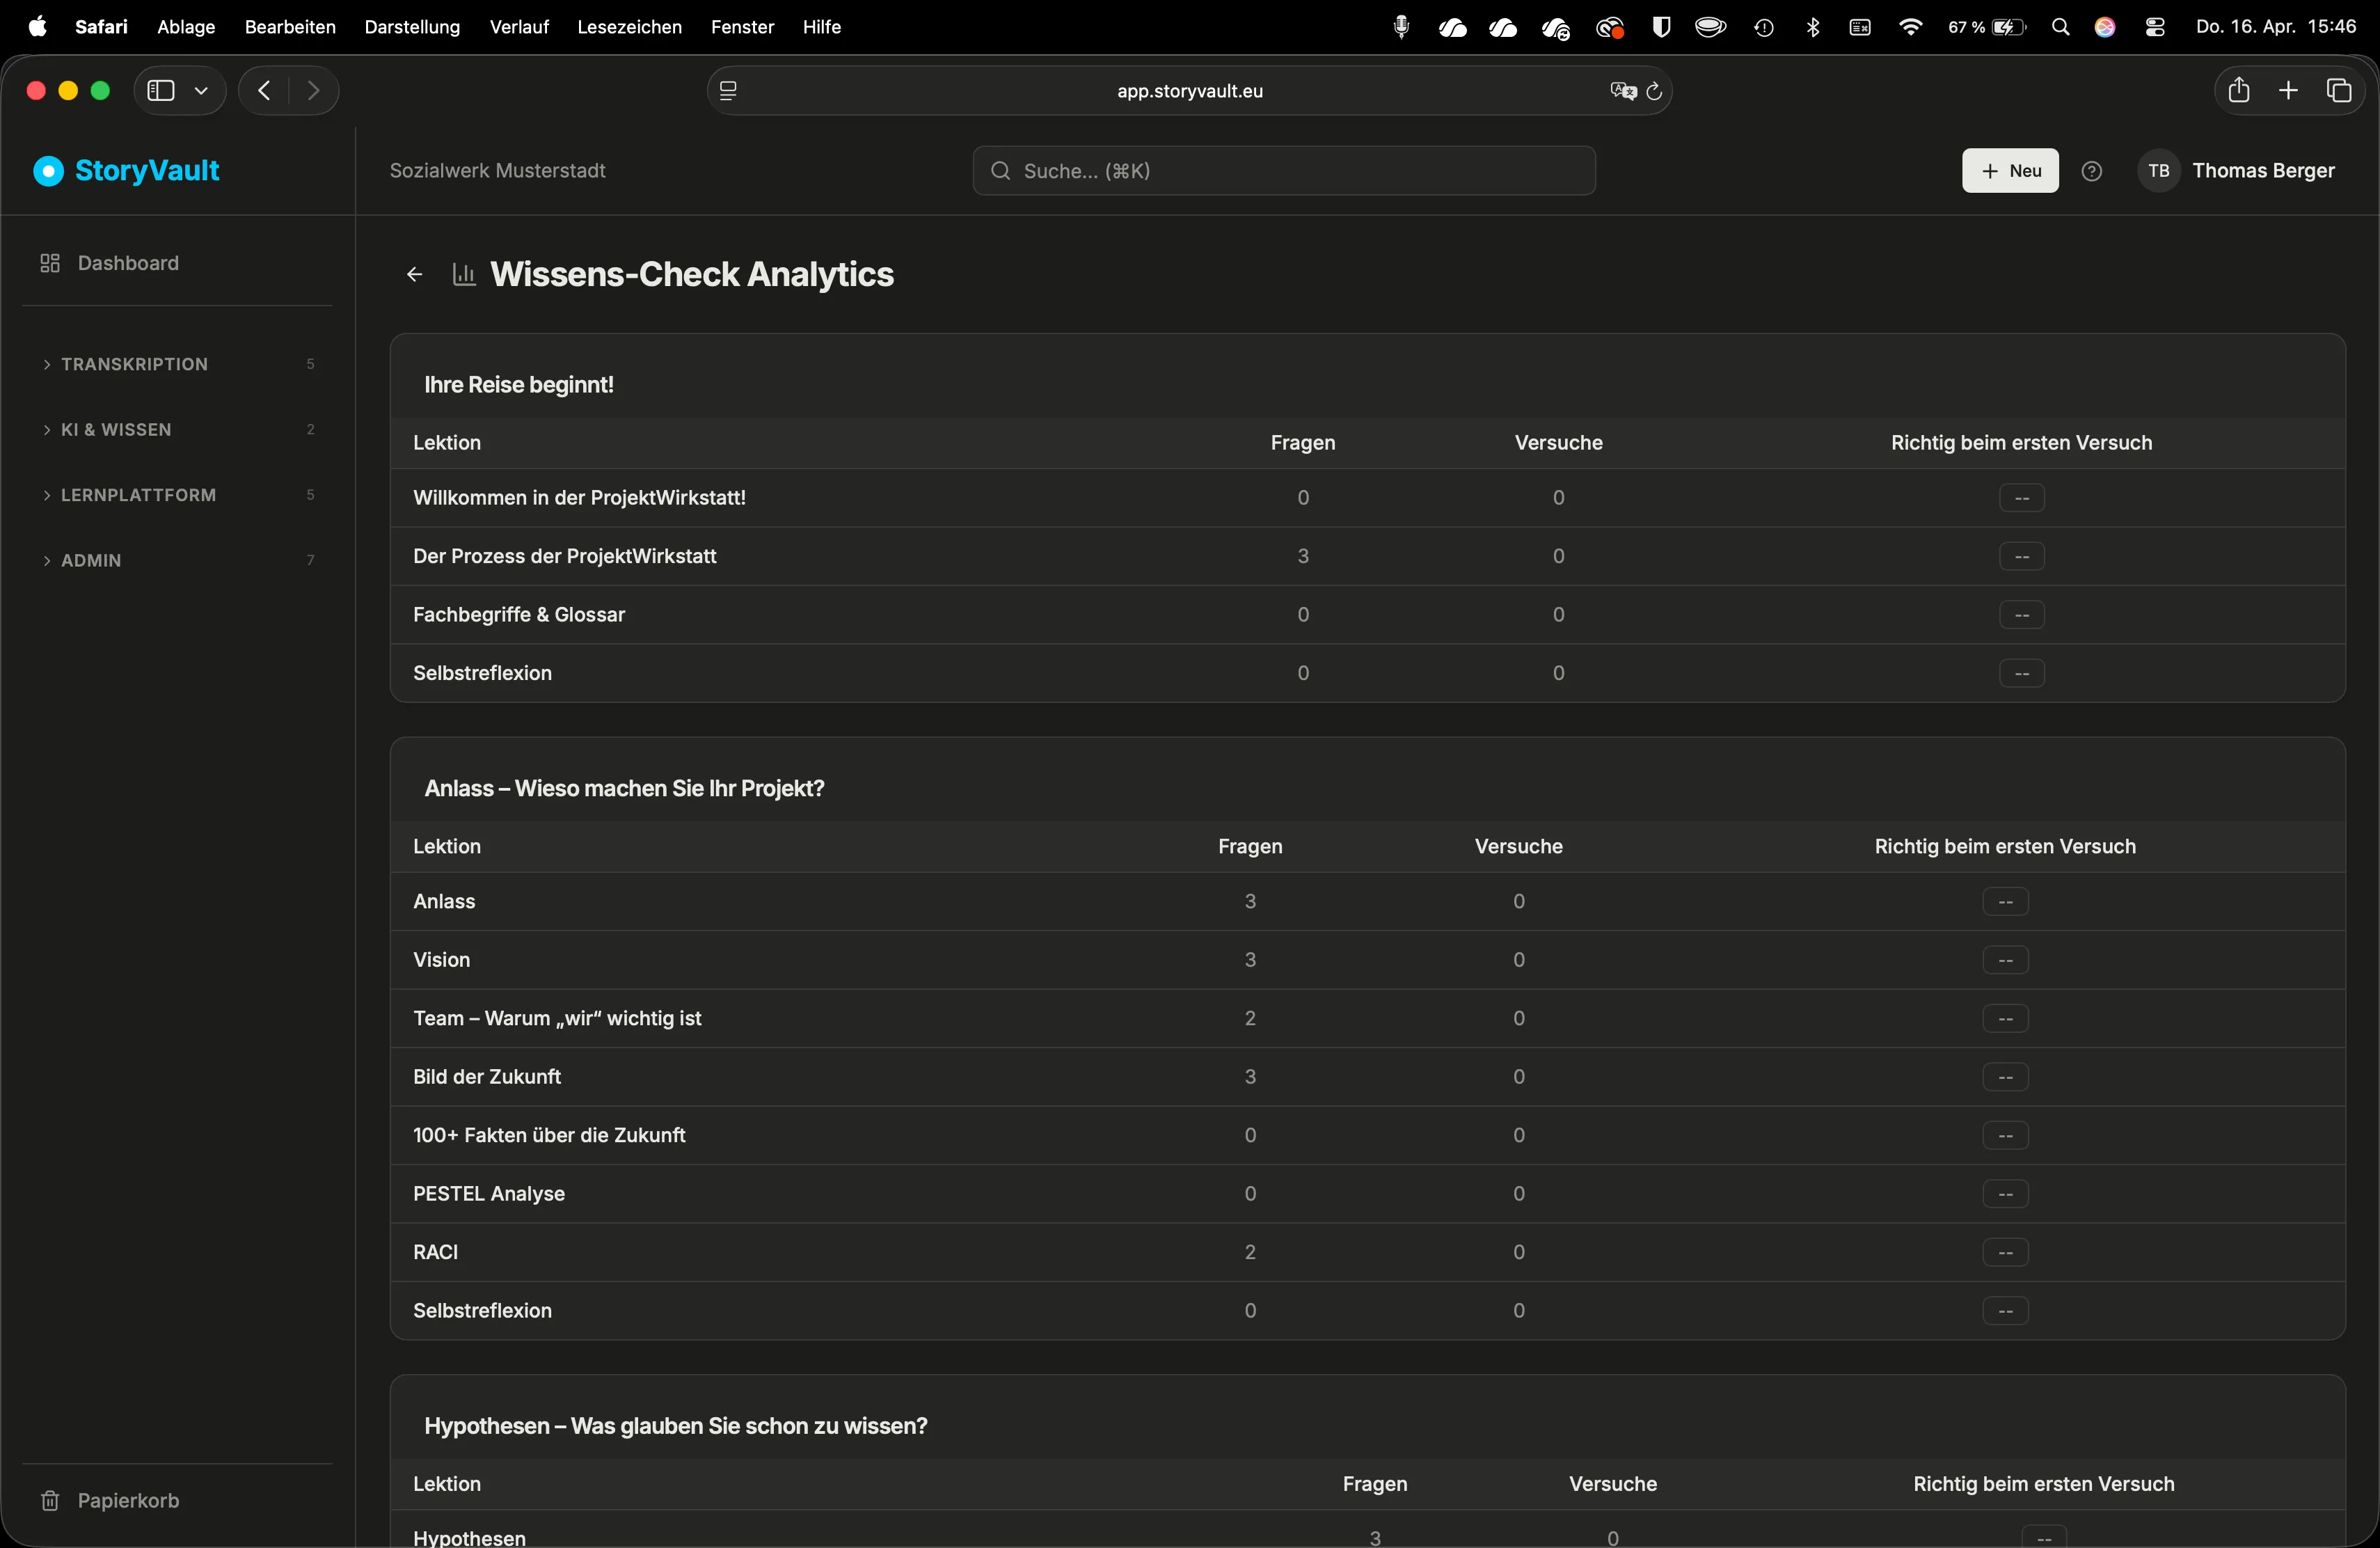Click the 'Ihre Reise beginnt!' section heading

(x=519, y=385)
